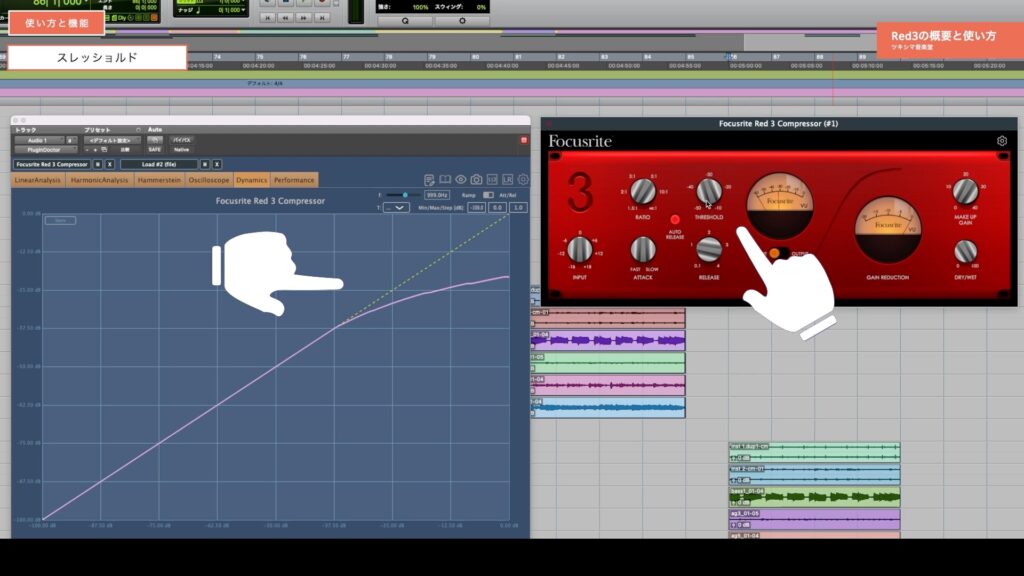The height and width of the screenshot is (576, 1024).
Task: Click the GAIN REDUCTION VU meter
Action: (888, 229)
